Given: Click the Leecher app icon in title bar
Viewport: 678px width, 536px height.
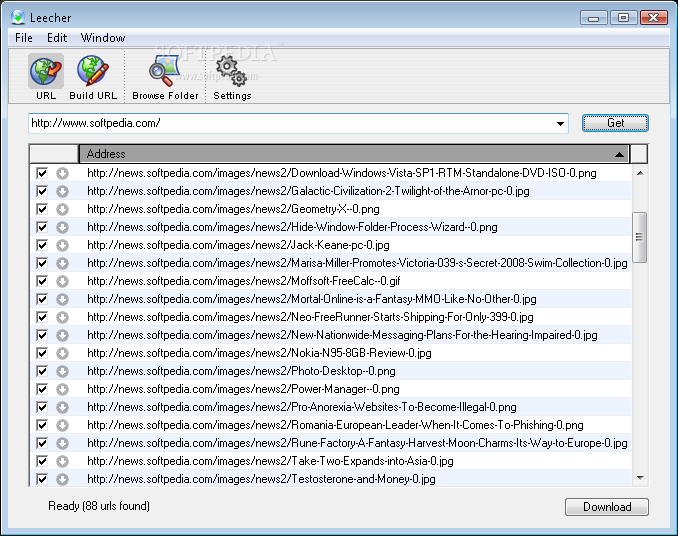Looking at the screenshot, I should tap(18, 17).
